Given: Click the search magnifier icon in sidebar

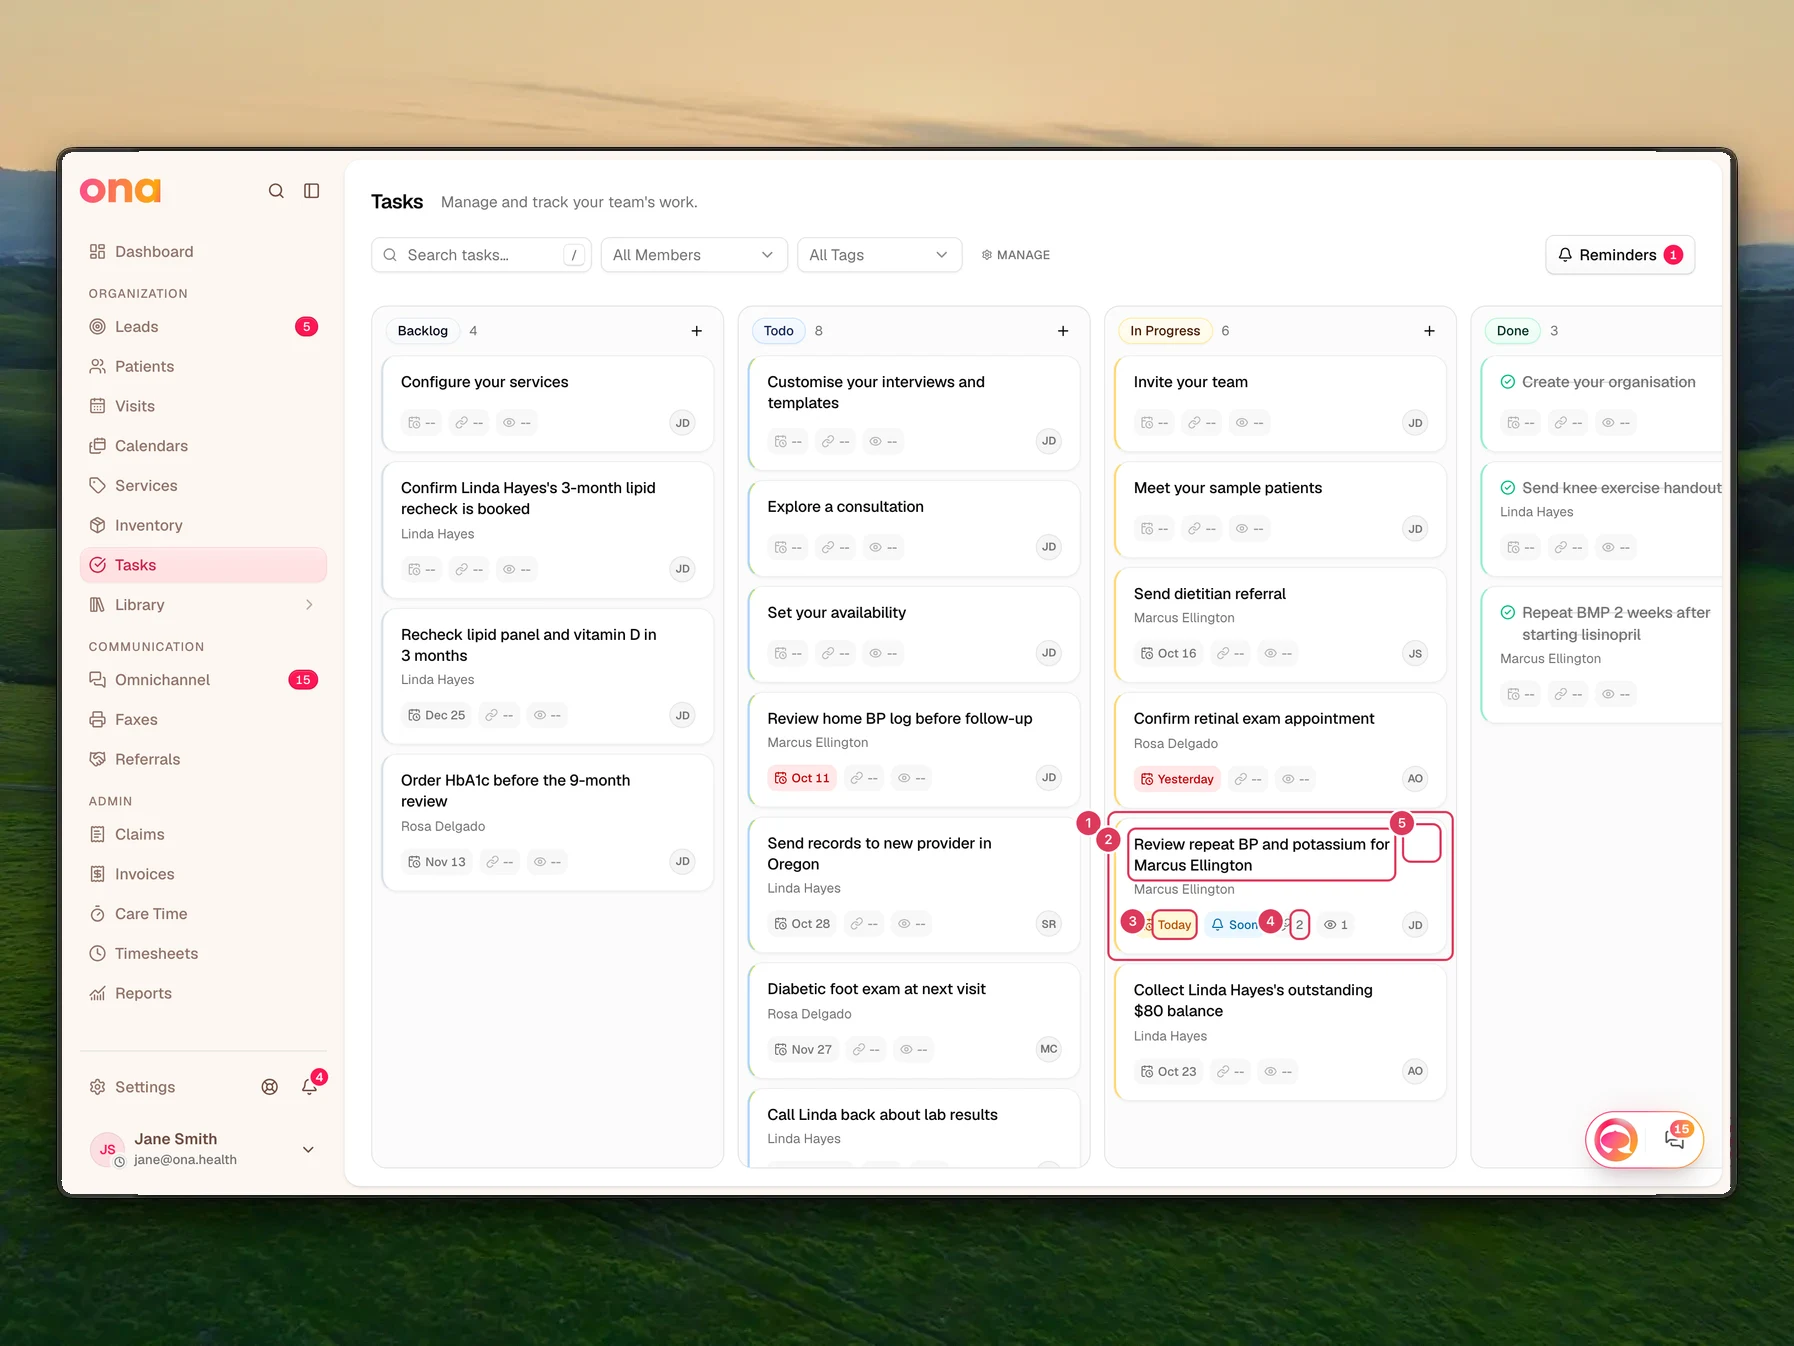Looking at the screenshot, I should coord(276,191).
